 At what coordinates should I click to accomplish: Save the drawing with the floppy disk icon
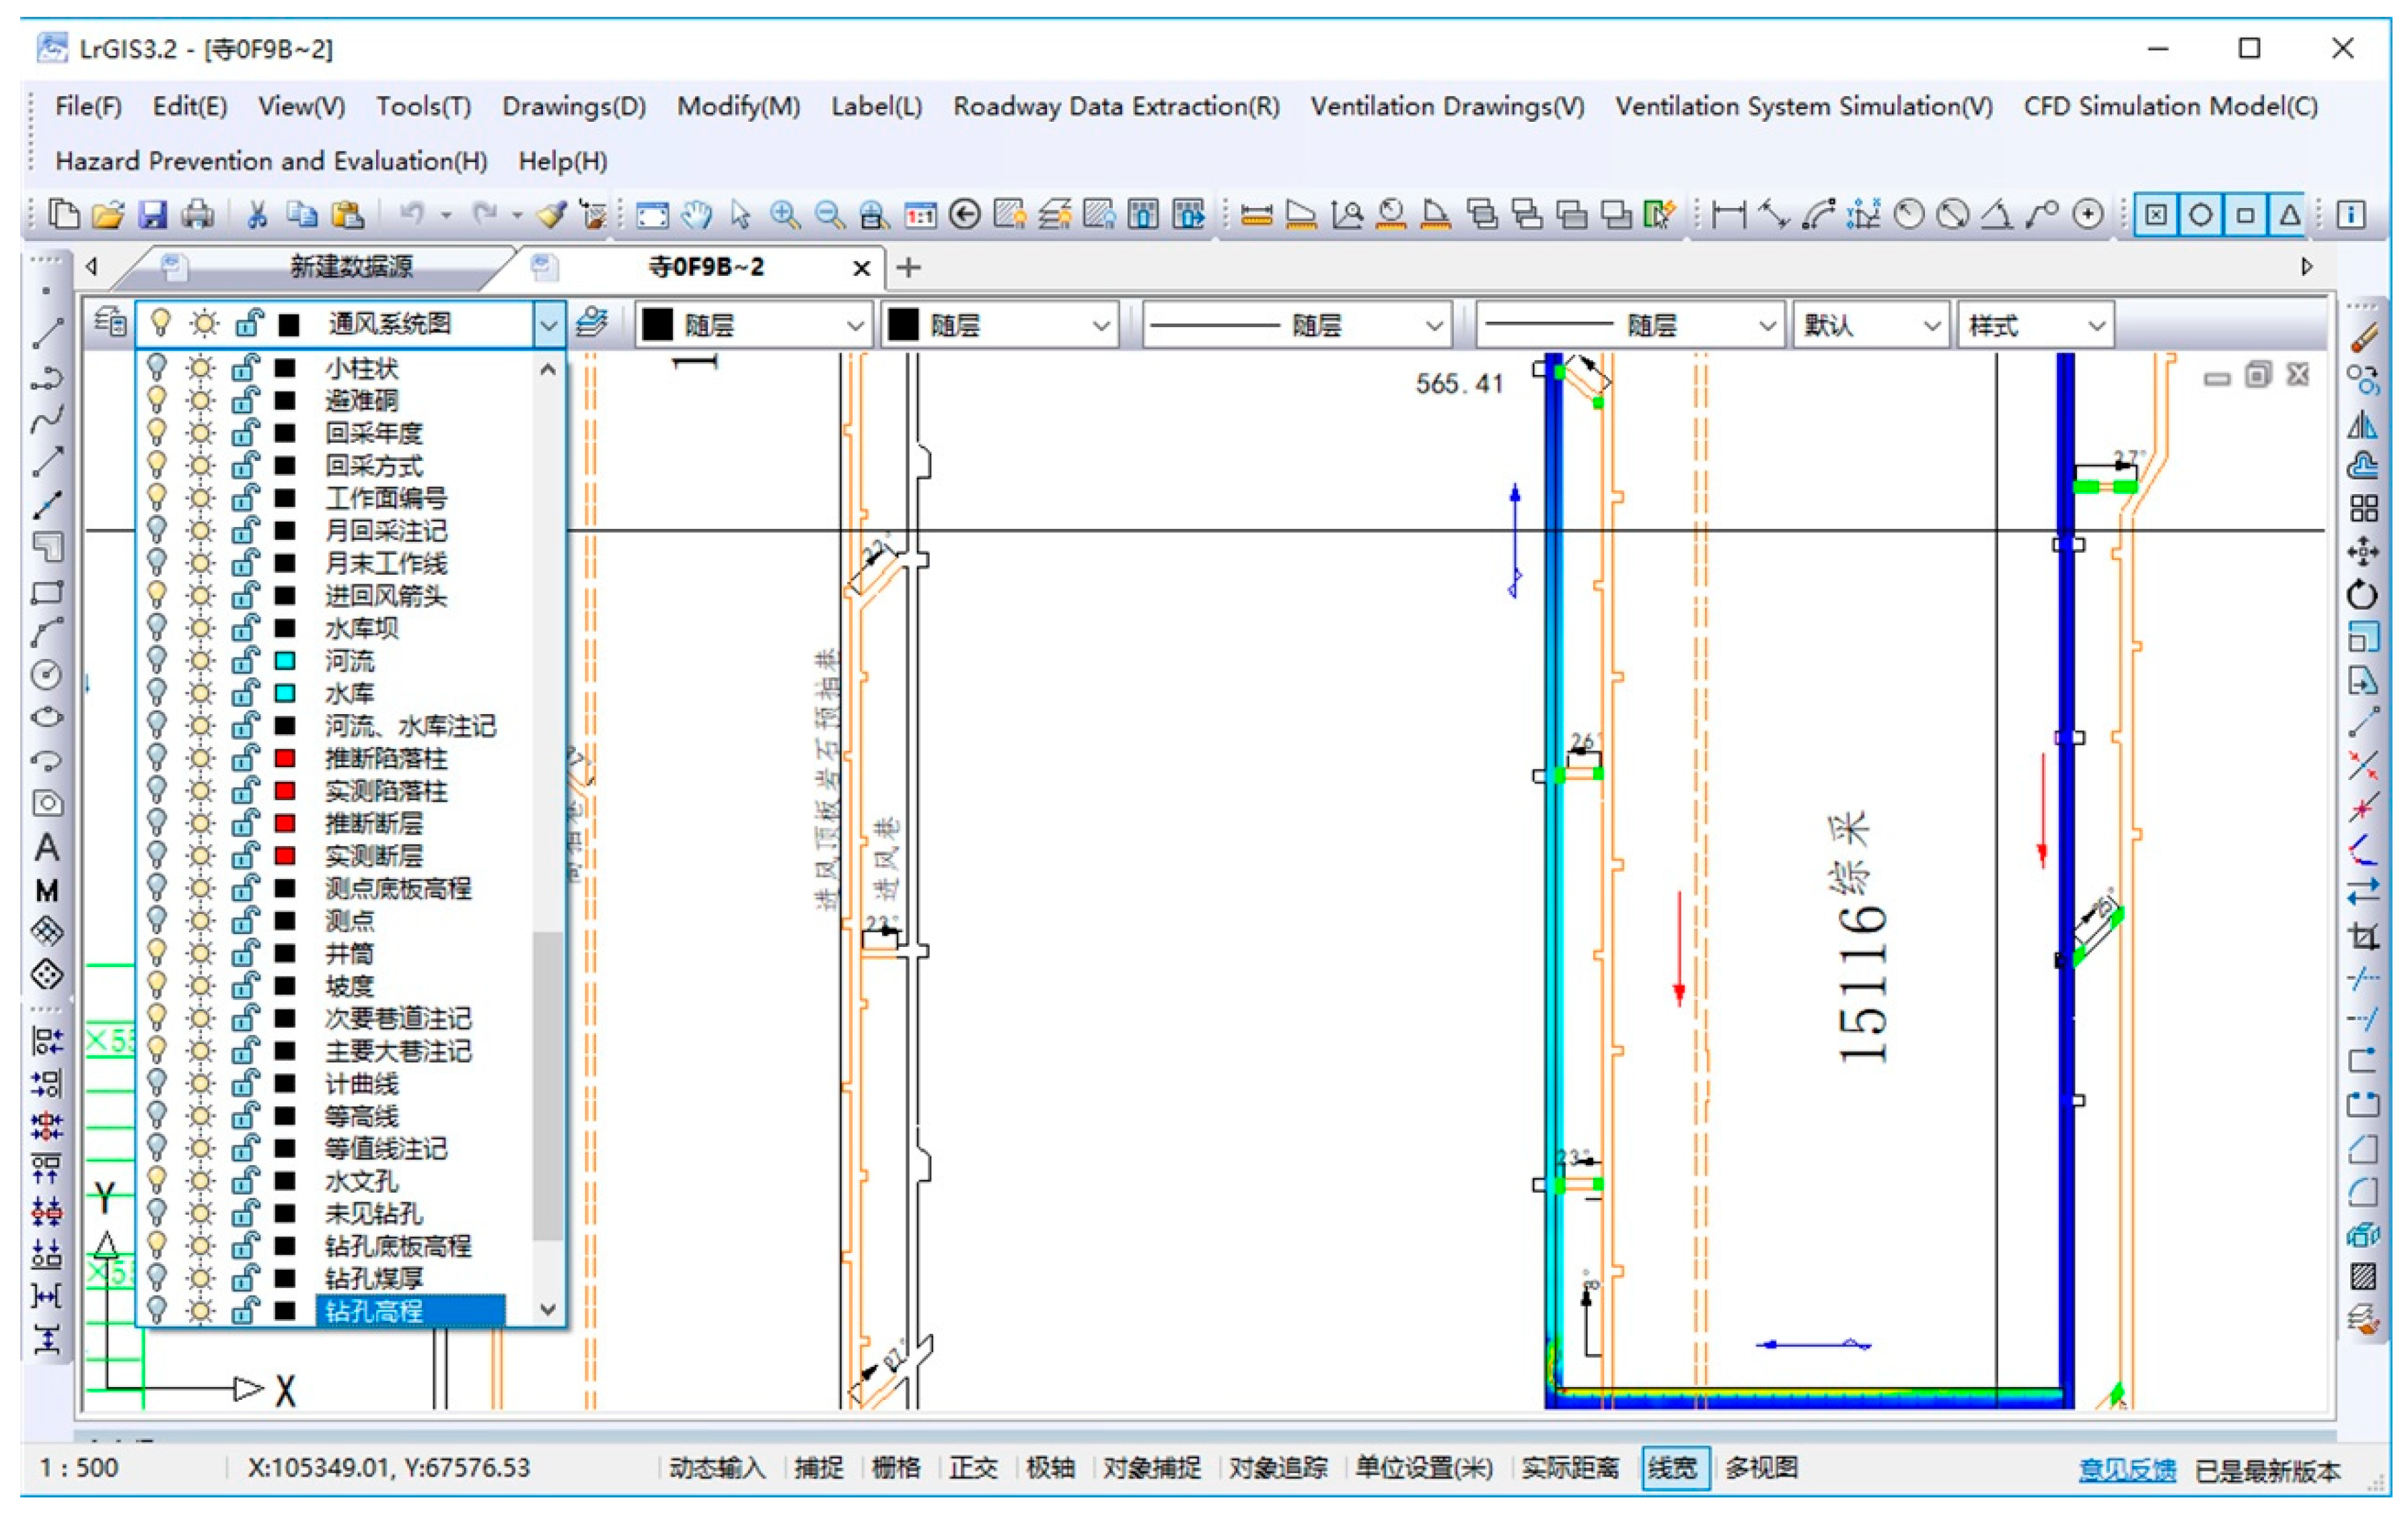point(152,214)
